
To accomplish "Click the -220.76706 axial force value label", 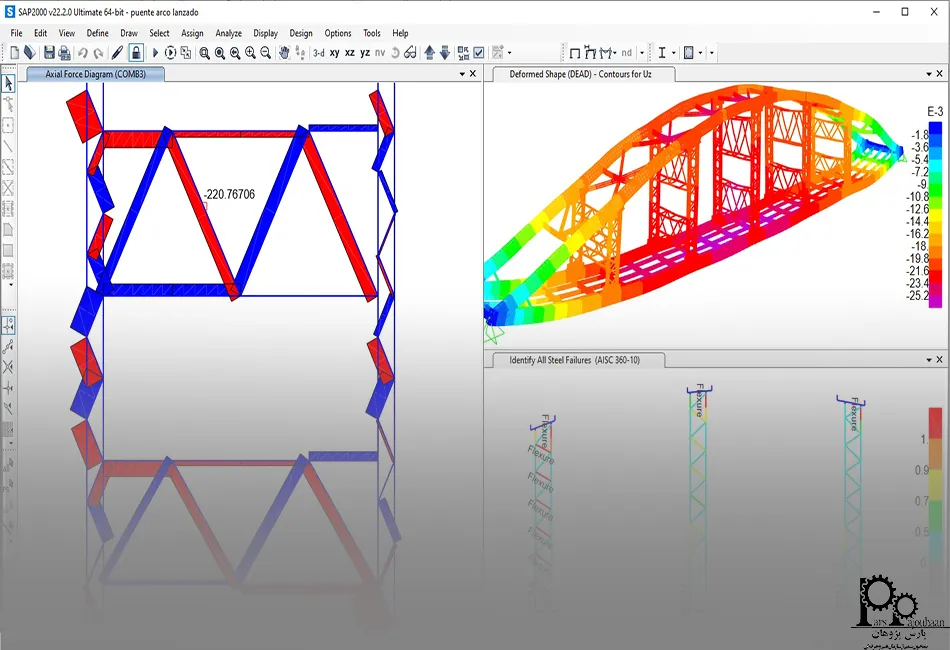I will 229,194.
